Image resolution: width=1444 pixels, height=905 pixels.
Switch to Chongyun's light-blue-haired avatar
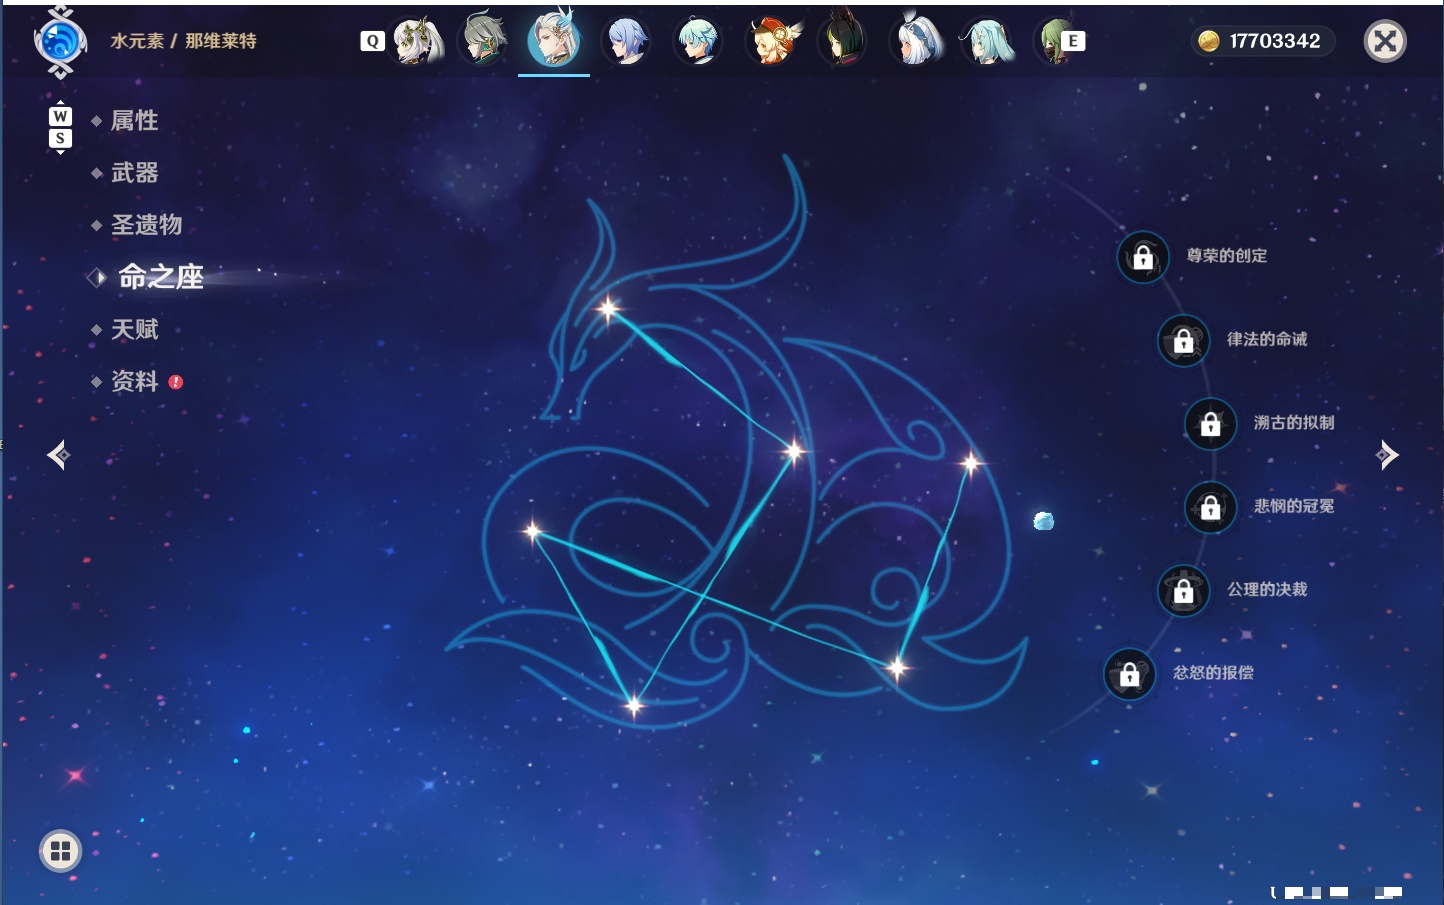(x=698, y=41)
